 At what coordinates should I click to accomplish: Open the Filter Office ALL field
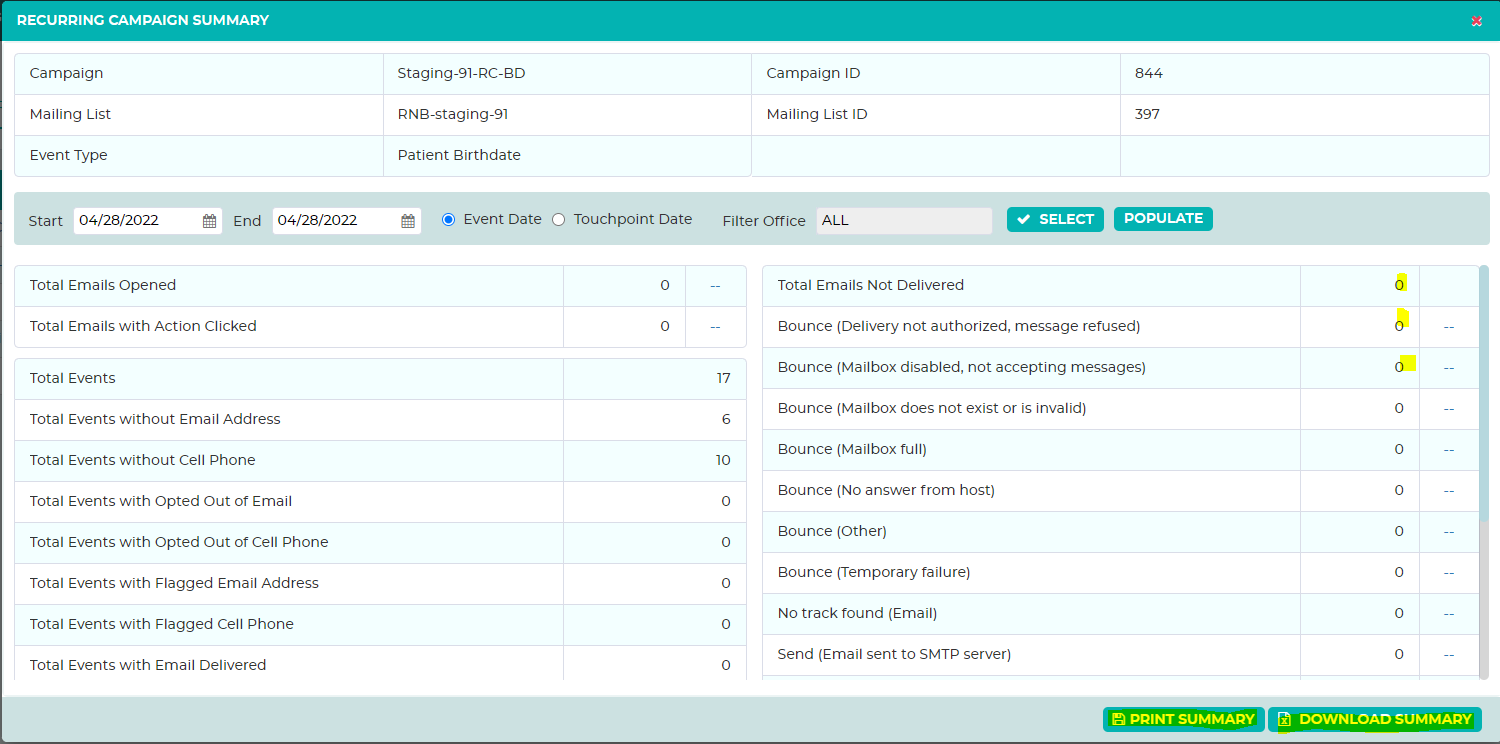click(904, 221)
